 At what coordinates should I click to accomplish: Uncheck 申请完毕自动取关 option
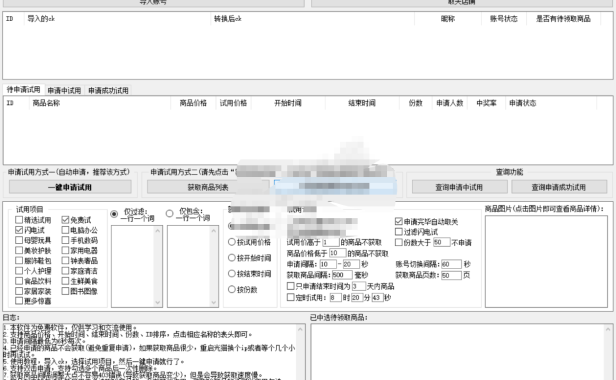399,222
